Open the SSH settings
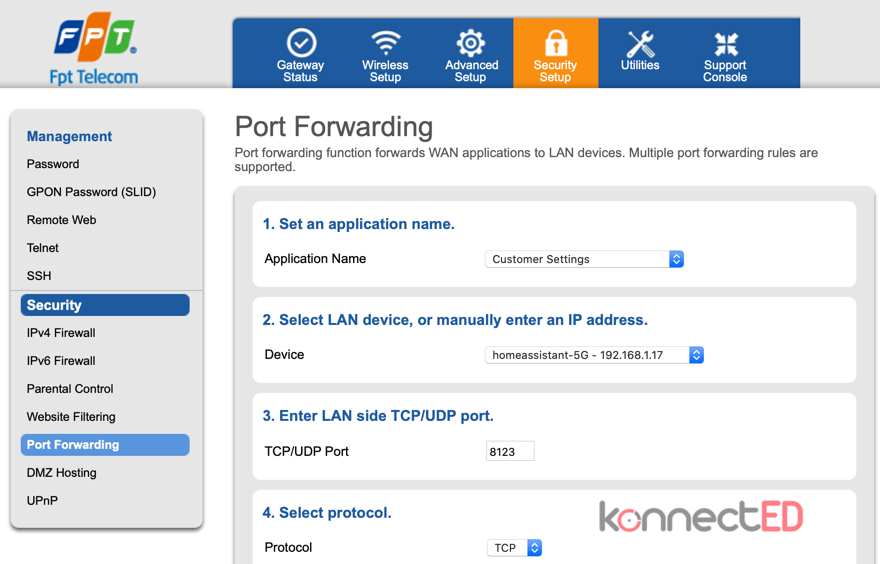The height and width of the screenshot is (564, 880). tap(39, 276)
